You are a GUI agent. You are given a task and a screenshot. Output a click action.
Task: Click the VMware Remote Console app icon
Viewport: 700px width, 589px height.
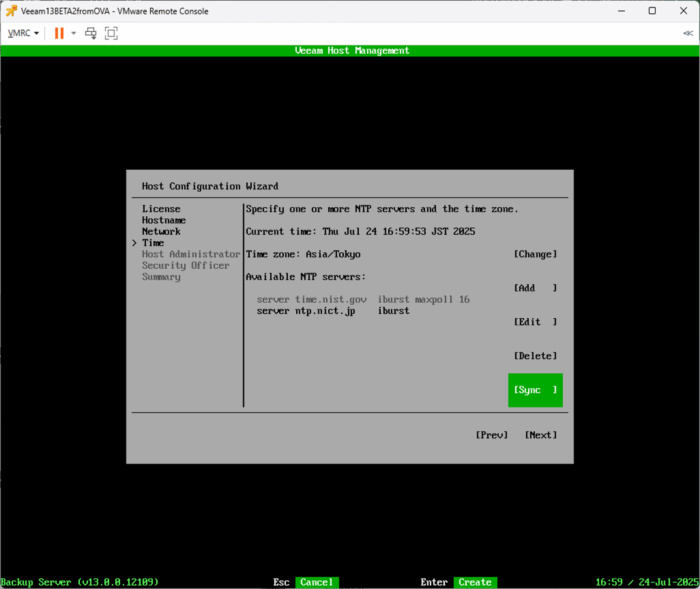point(11,11)
